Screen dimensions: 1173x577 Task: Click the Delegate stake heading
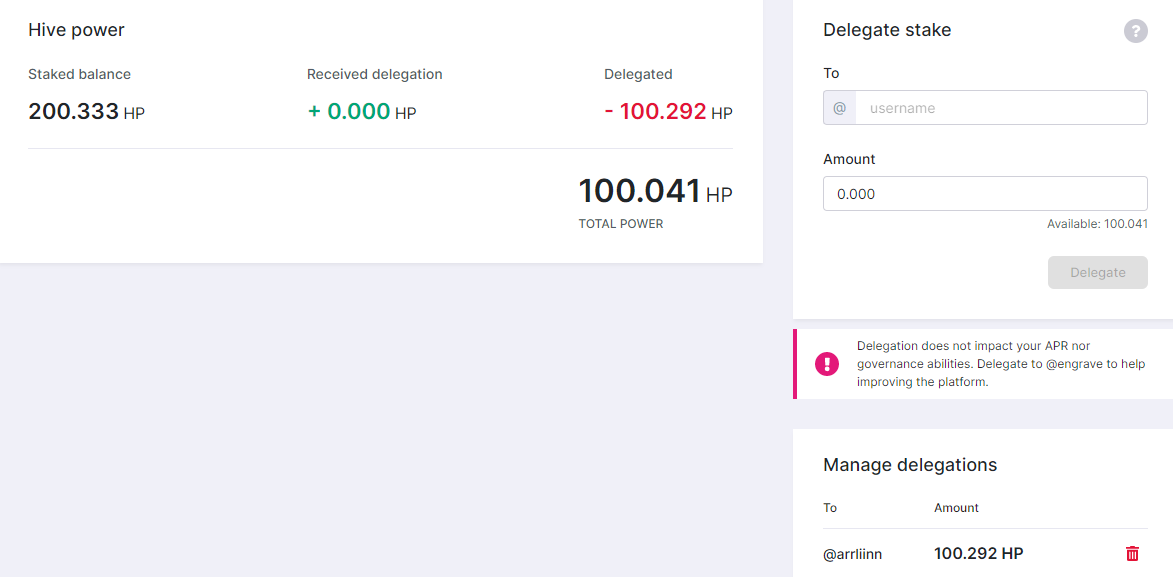(887, 30)
